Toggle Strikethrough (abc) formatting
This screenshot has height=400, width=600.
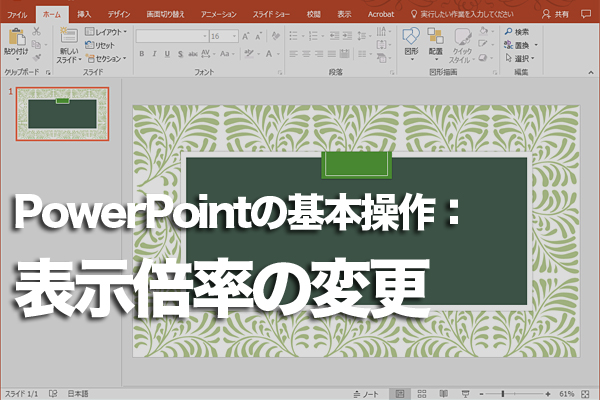(x=192, y=54)
